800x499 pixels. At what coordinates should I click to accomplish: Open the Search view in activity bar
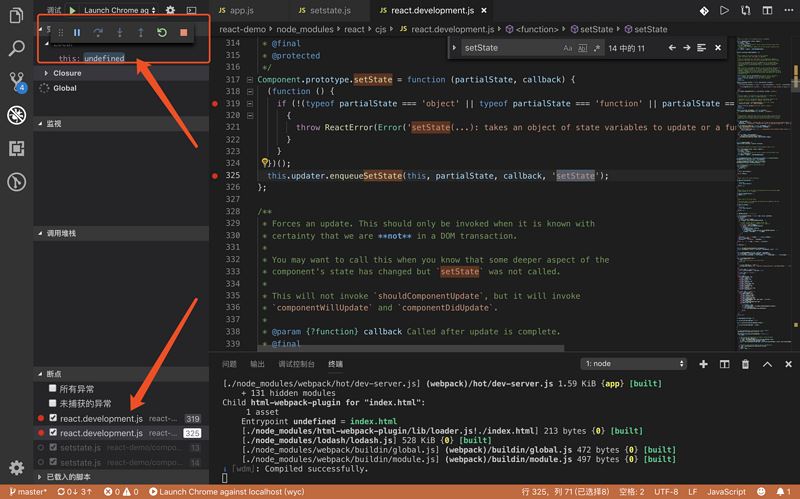(16, 47)
